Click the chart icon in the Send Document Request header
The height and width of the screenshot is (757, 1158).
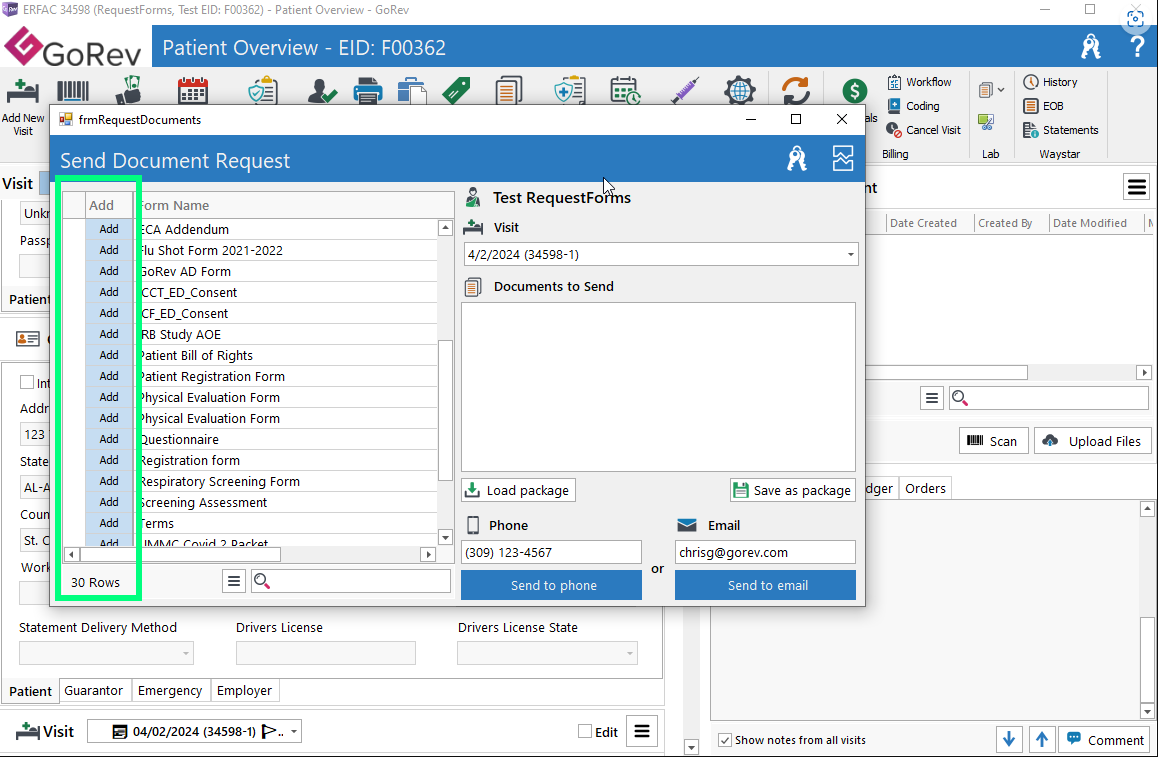843,159
